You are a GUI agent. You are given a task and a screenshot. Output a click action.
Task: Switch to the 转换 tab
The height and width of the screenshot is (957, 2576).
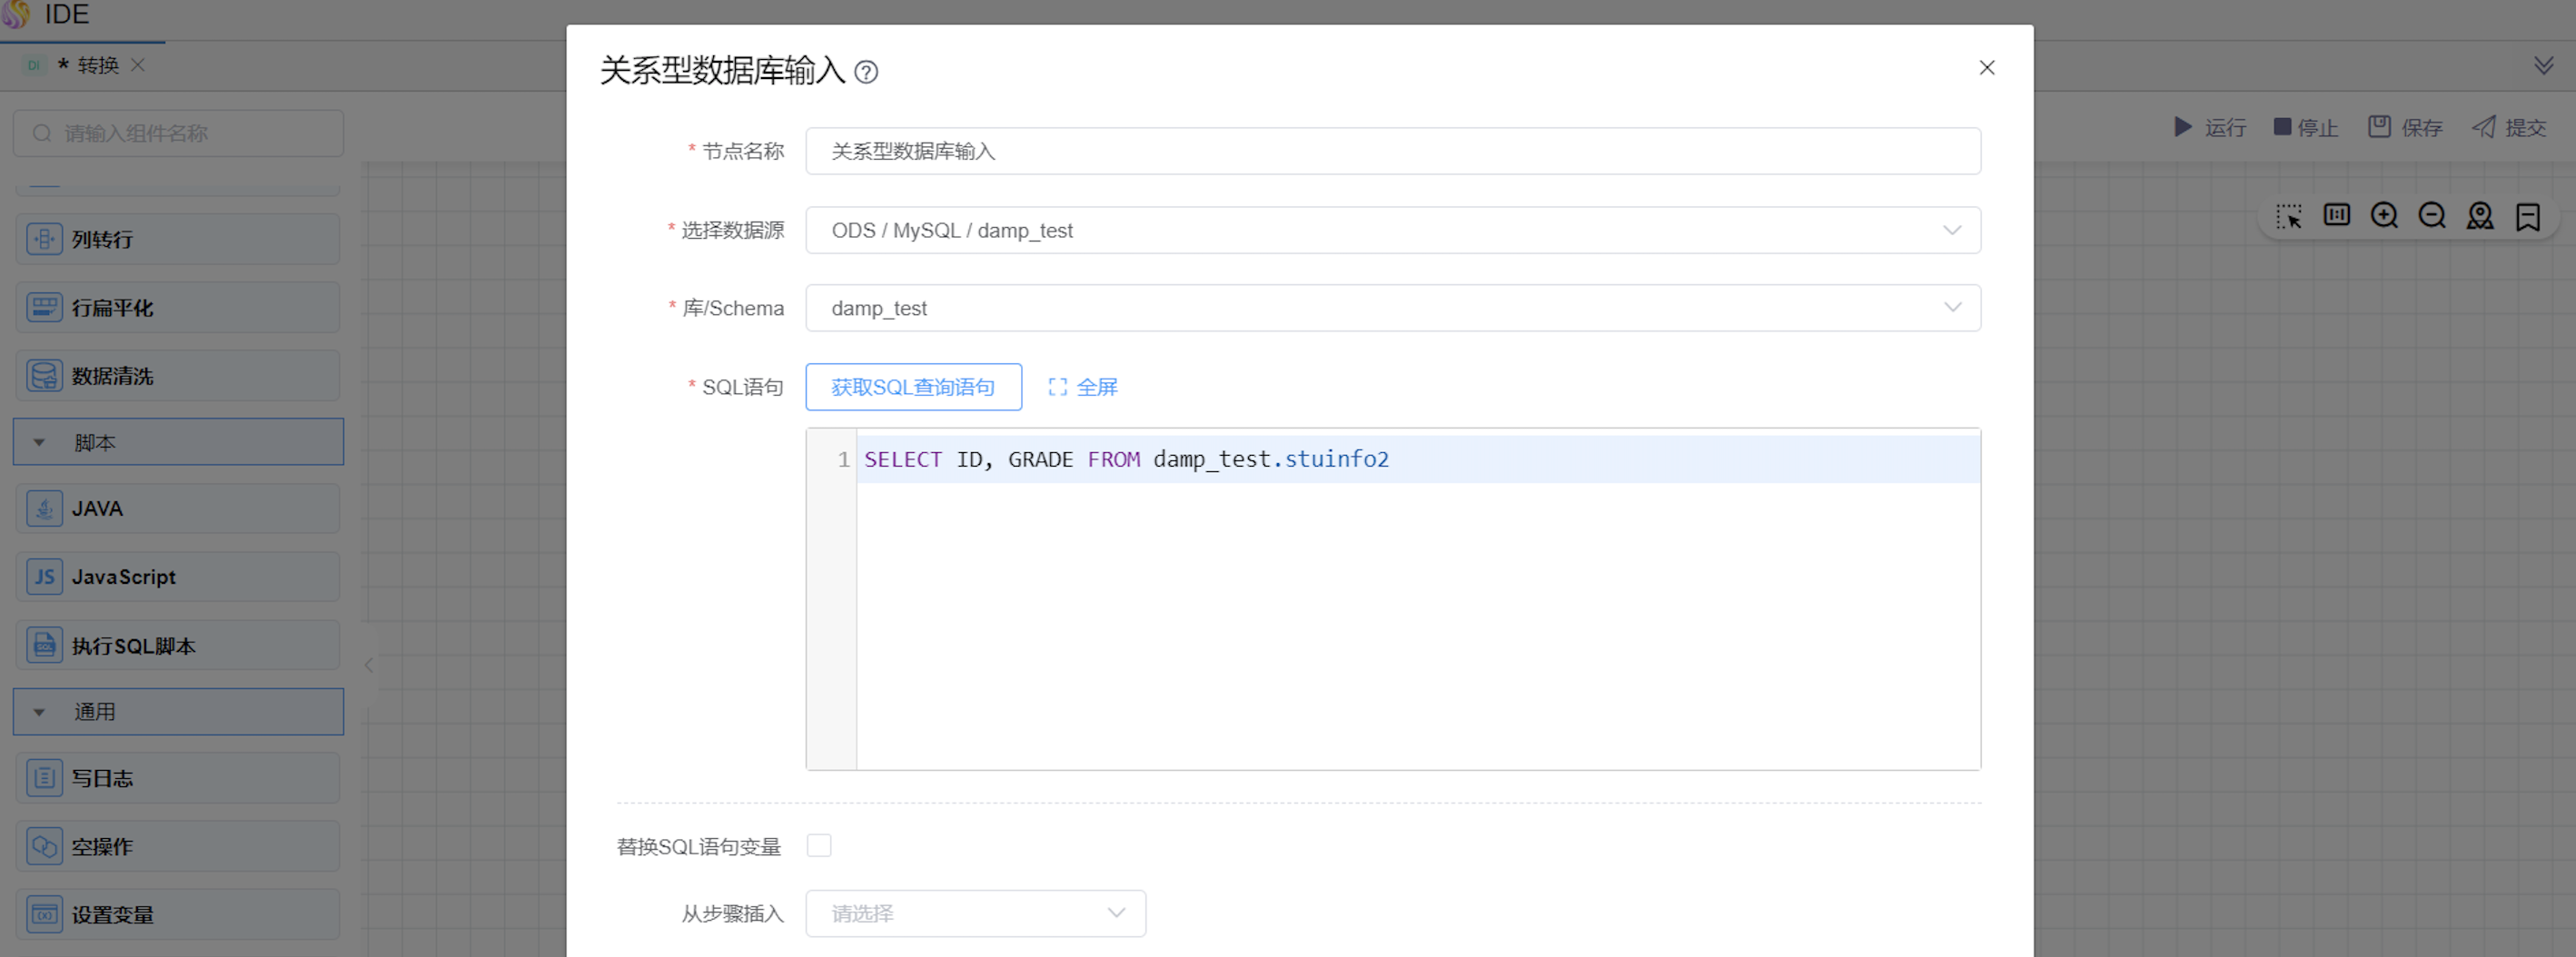97,66
